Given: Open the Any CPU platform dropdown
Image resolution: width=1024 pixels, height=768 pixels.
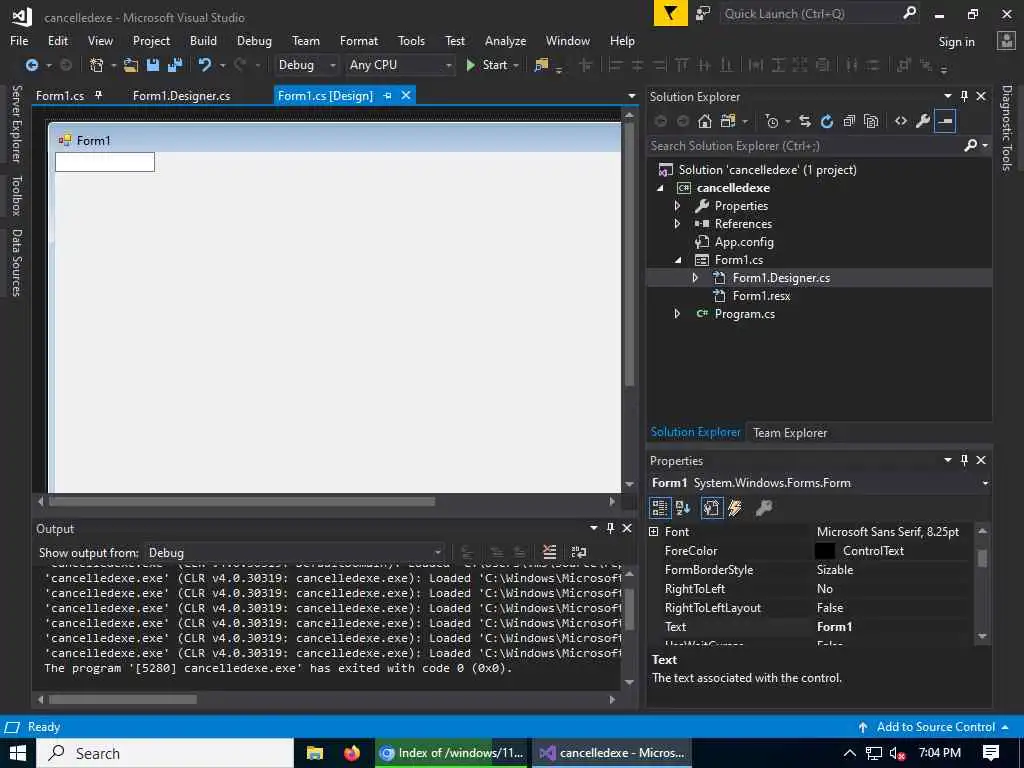Looking at the screenshot, I should pyautogui.click(x=448, y=65).
